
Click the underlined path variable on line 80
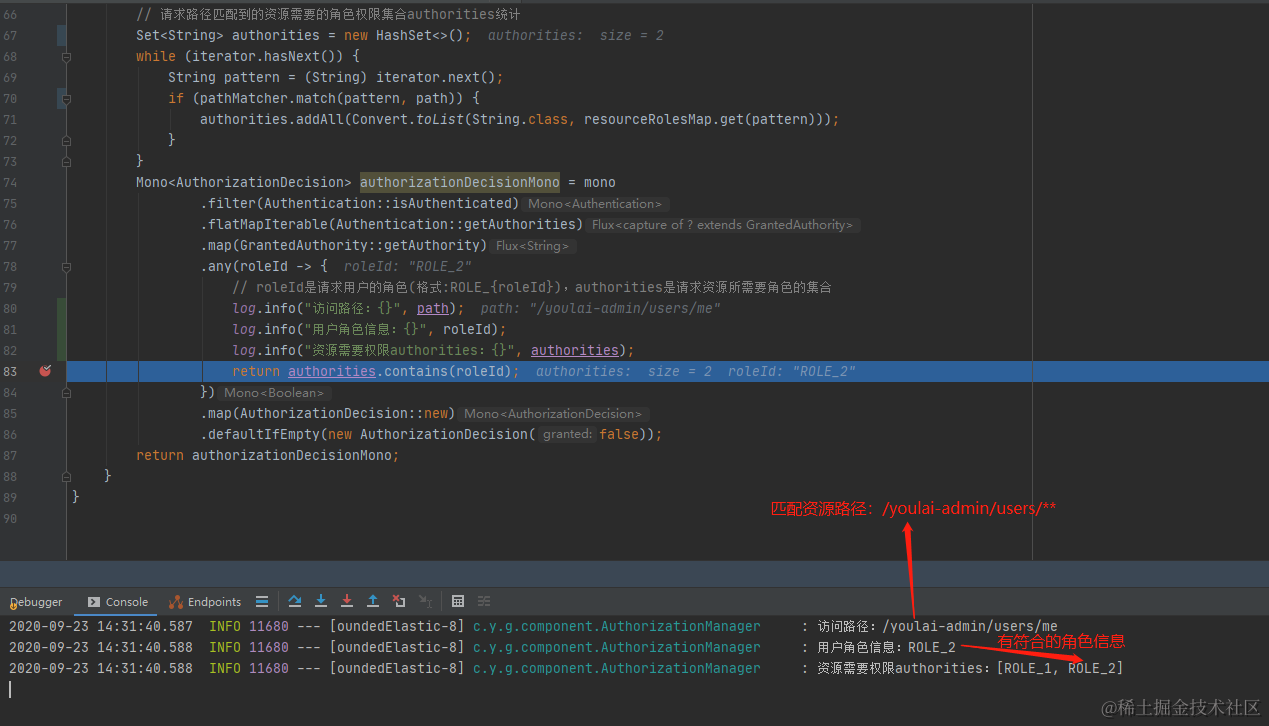tap(433, 308)
